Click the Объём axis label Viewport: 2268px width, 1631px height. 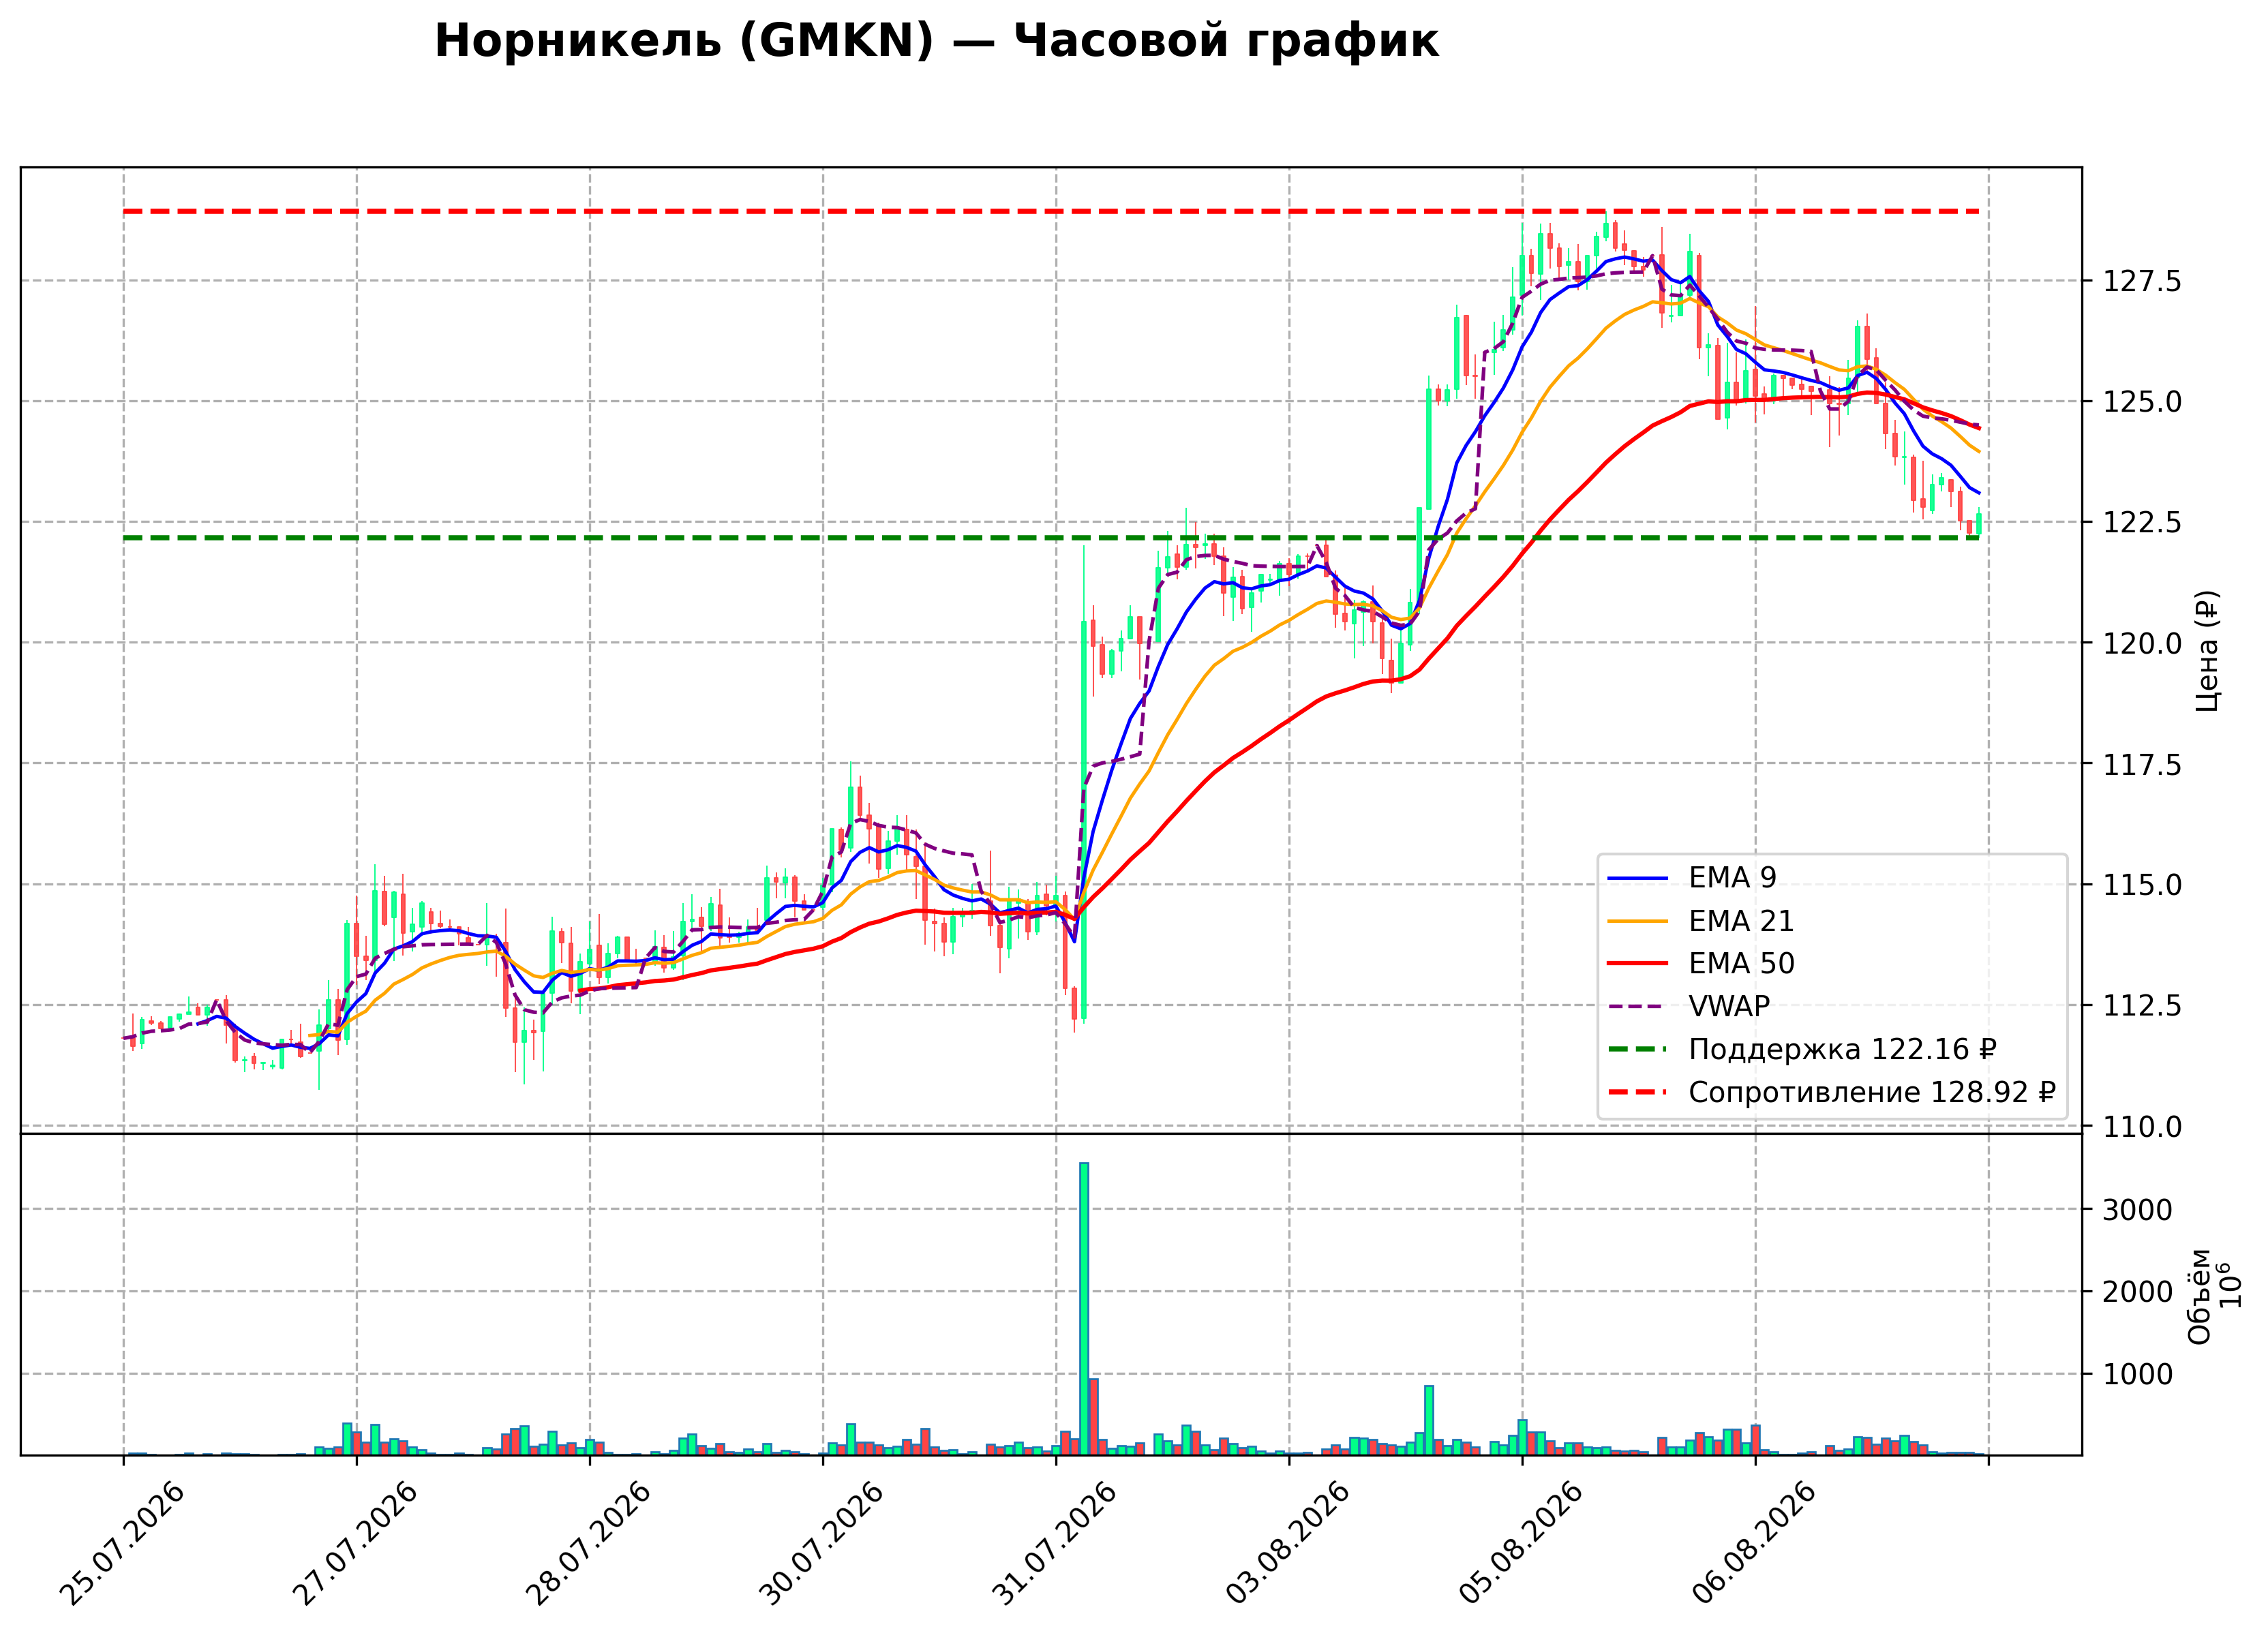[2200, 1296]
